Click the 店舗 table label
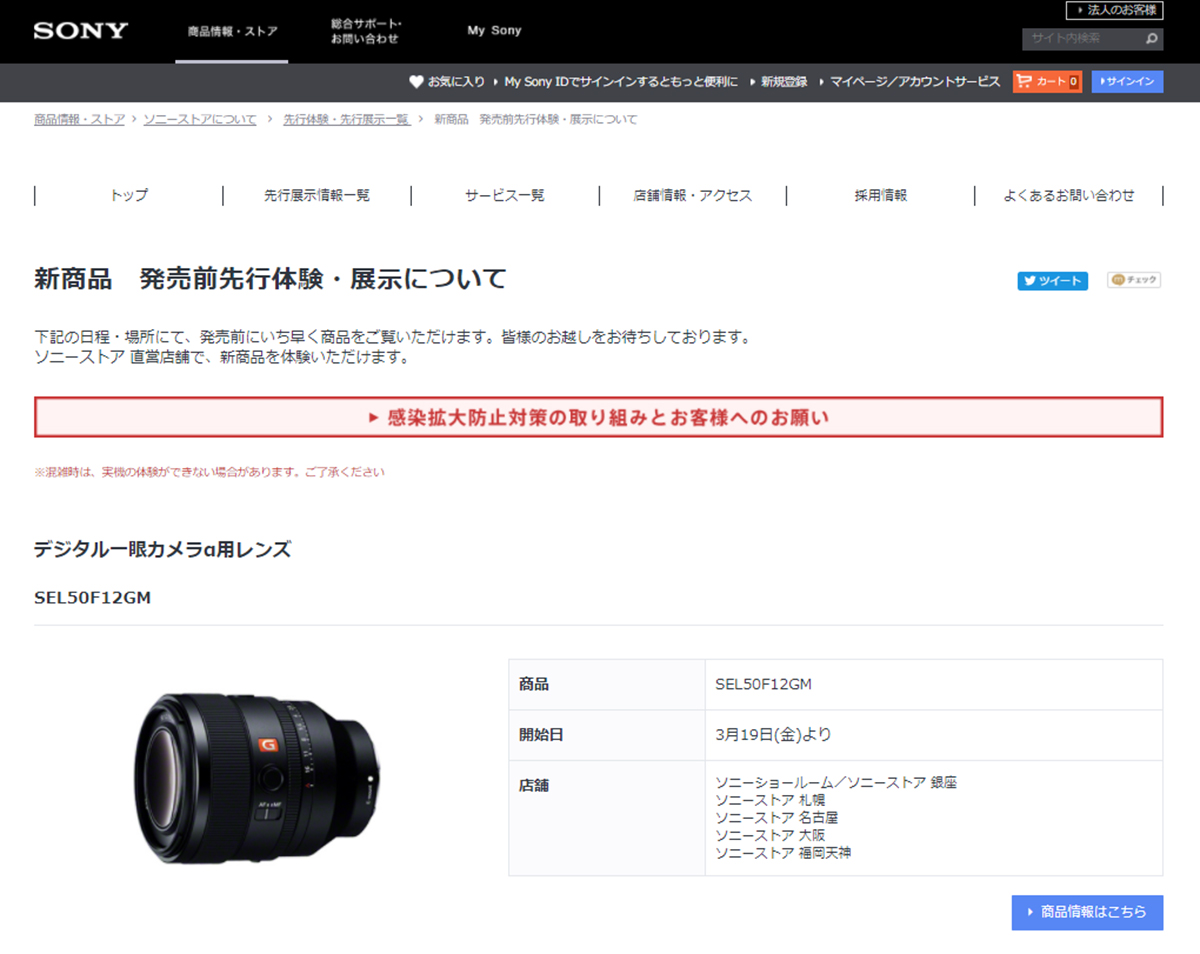 534,785
